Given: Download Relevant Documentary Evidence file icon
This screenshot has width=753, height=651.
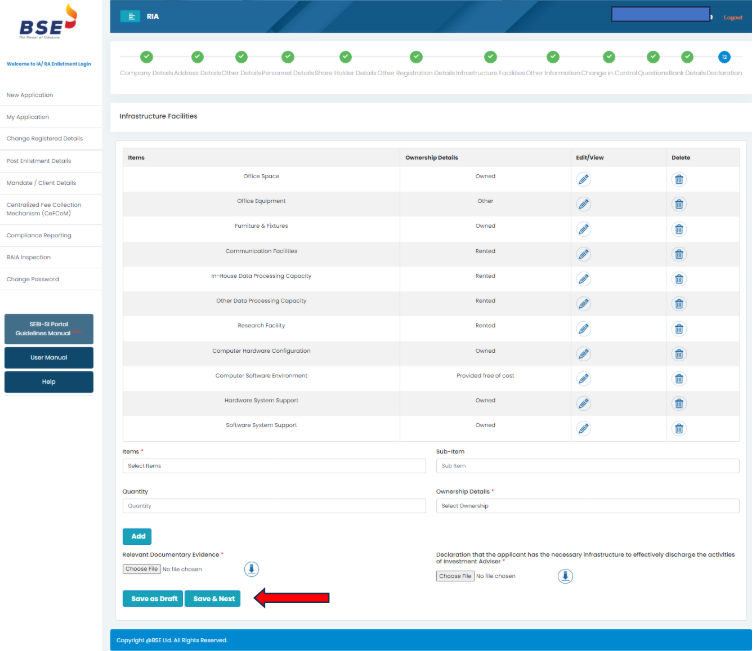Looking at the screenshot, I should [x=252, y=569].
